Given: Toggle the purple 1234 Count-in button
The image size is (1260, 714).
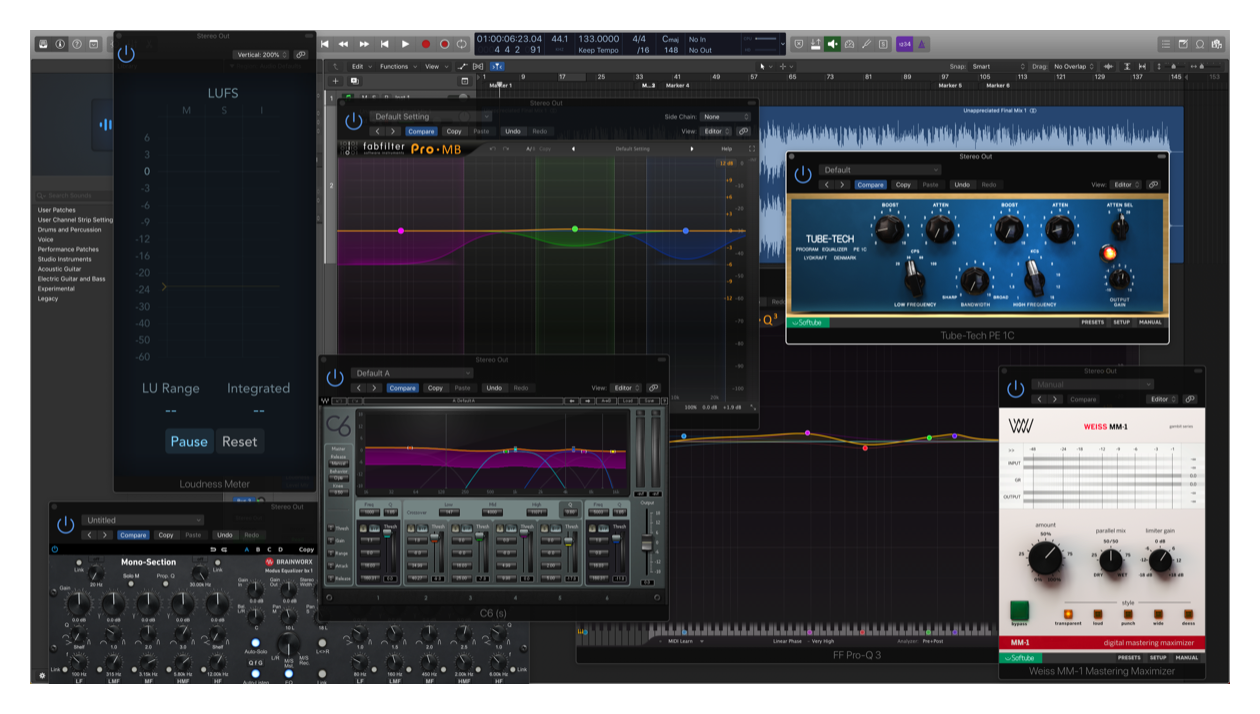Looking at the screenshot, I should tap(905, 44).
